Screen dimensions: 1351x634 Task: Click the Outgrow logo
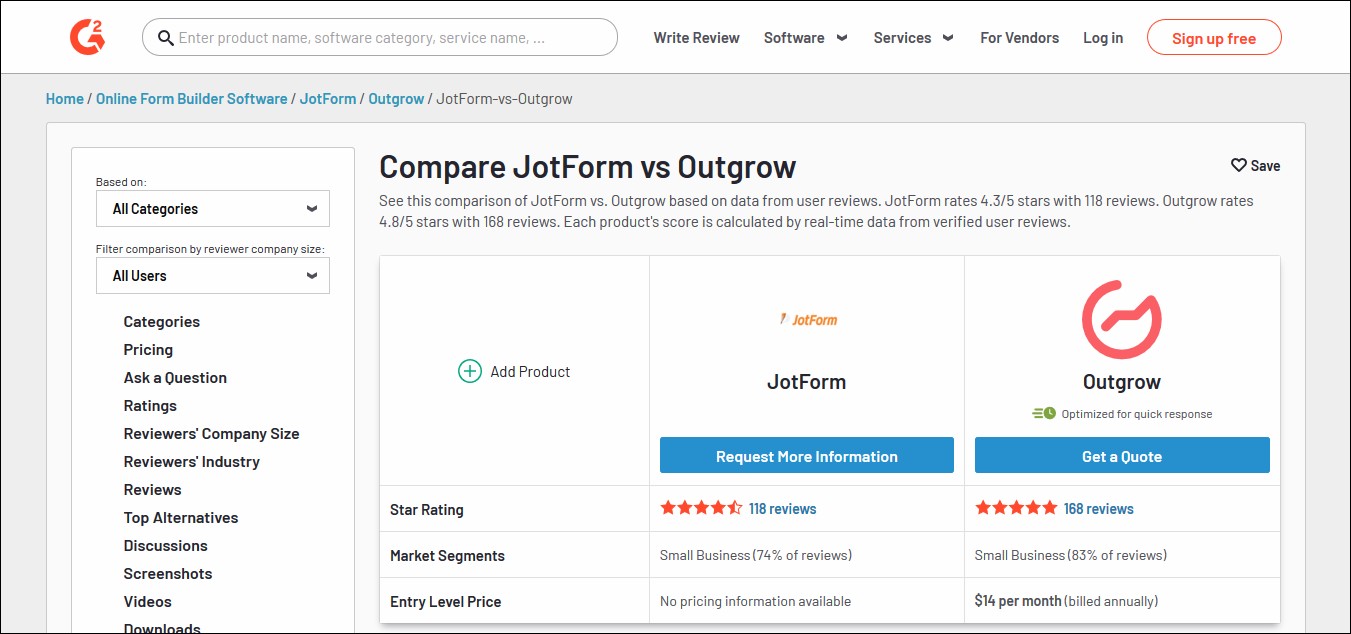pyautogui.click(x=1121, y=320)
